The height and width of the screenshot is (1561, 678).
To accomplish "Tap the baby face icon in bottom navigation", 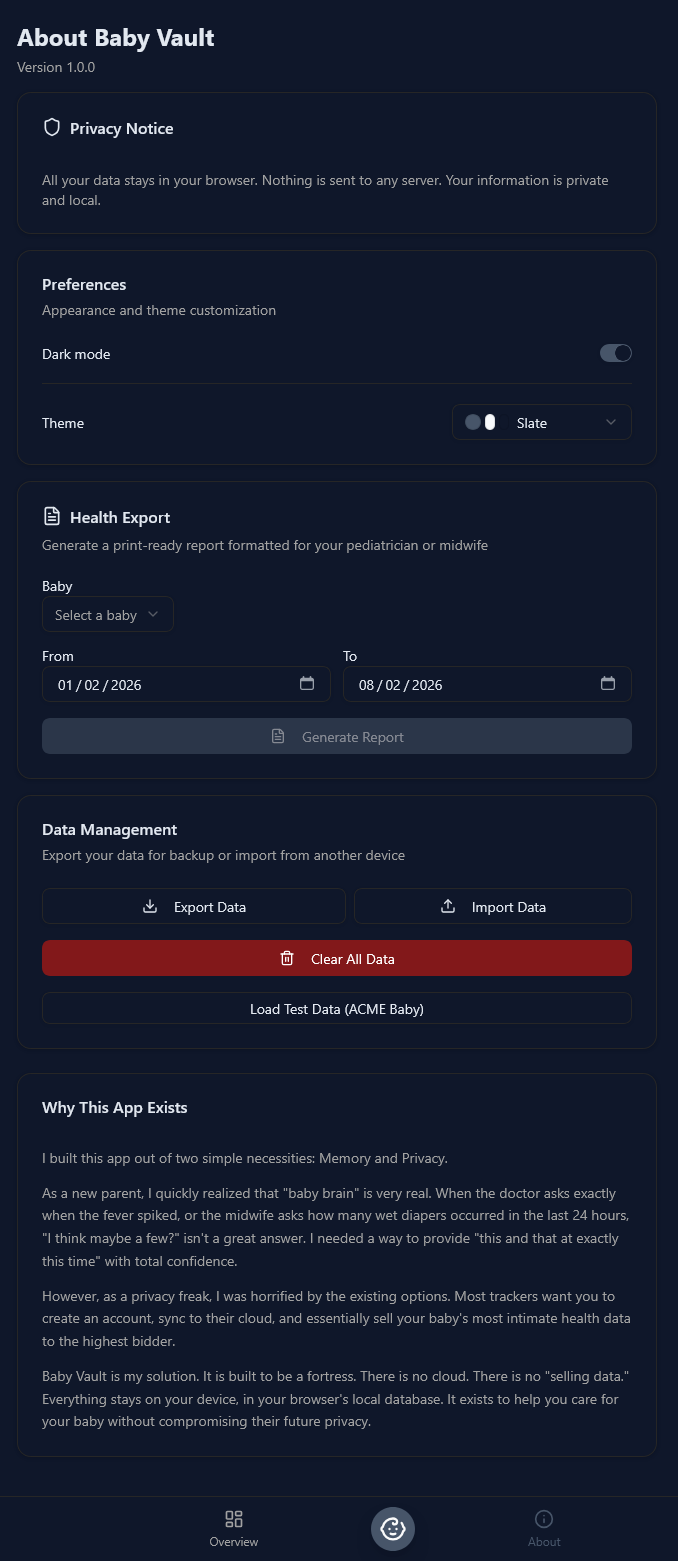I will coord(392,1529).
